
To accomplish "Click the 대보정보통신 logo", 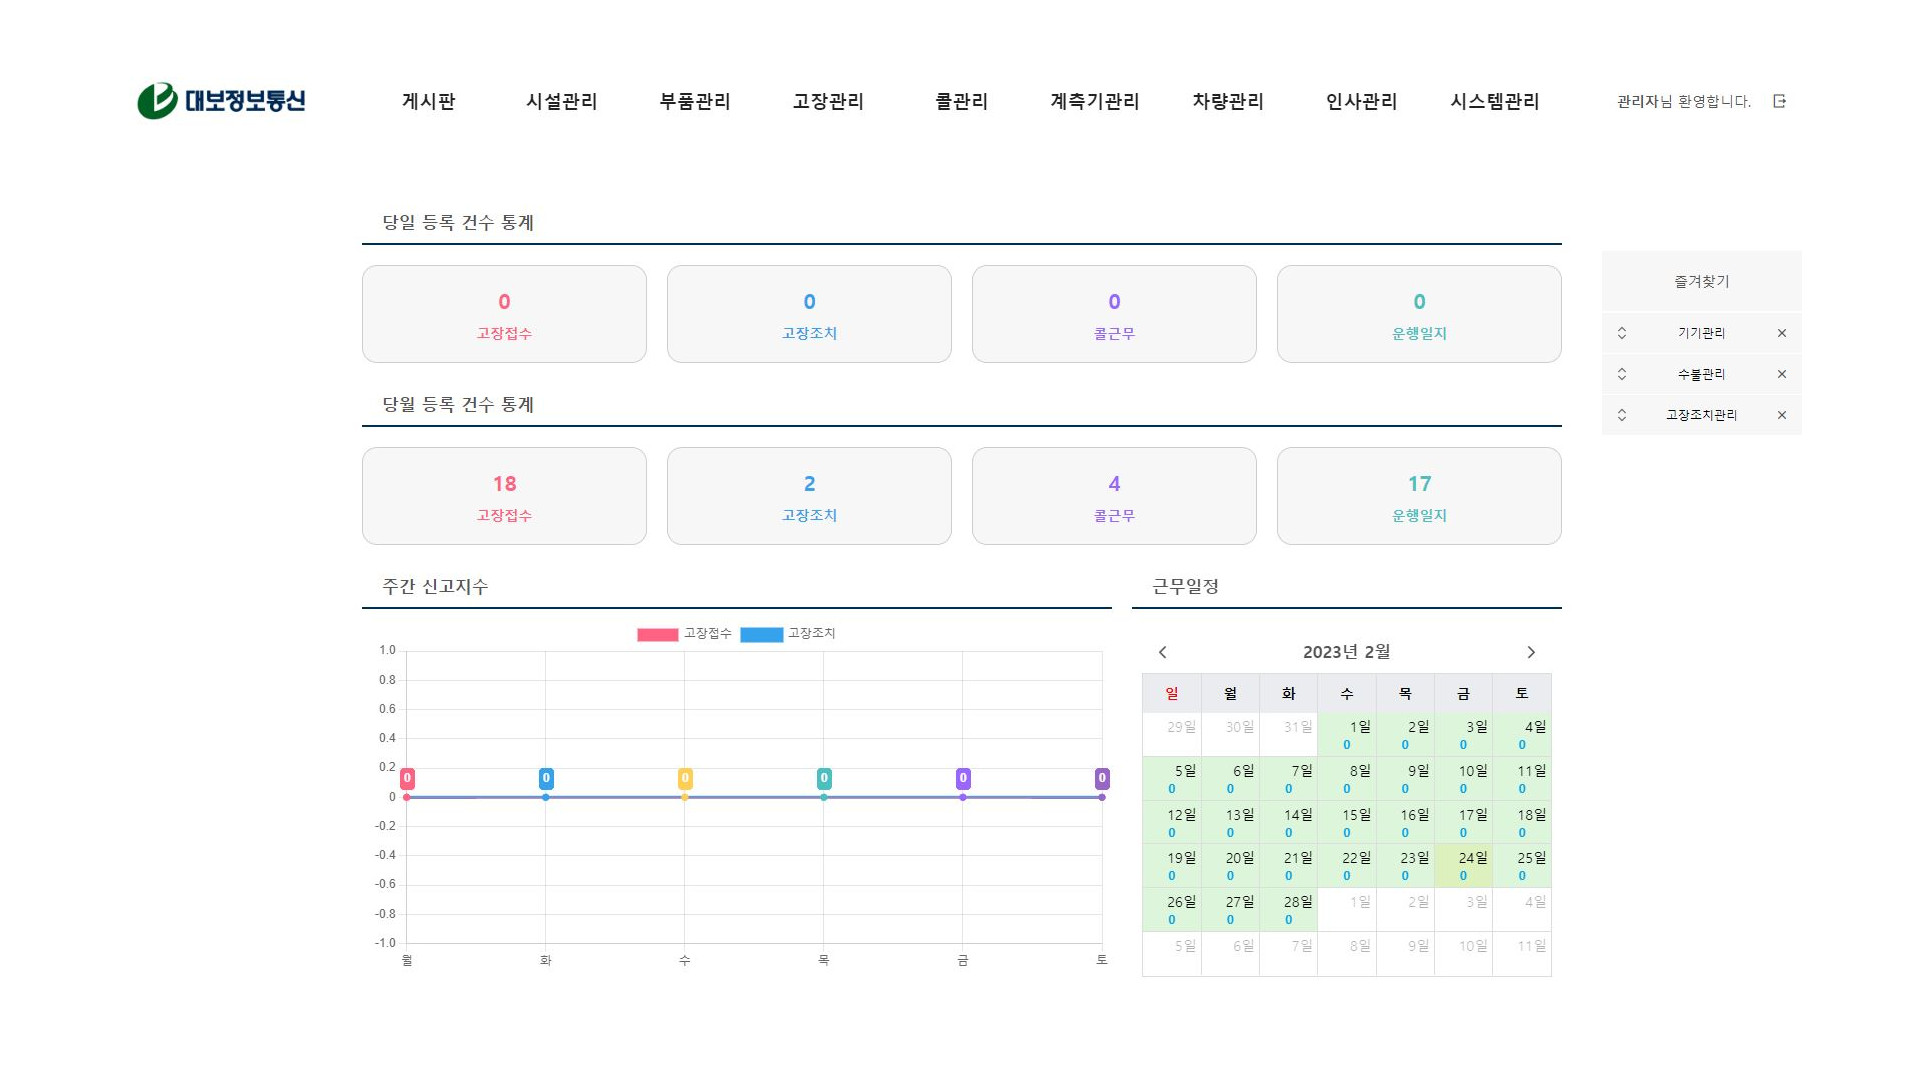I will point(221,101).
